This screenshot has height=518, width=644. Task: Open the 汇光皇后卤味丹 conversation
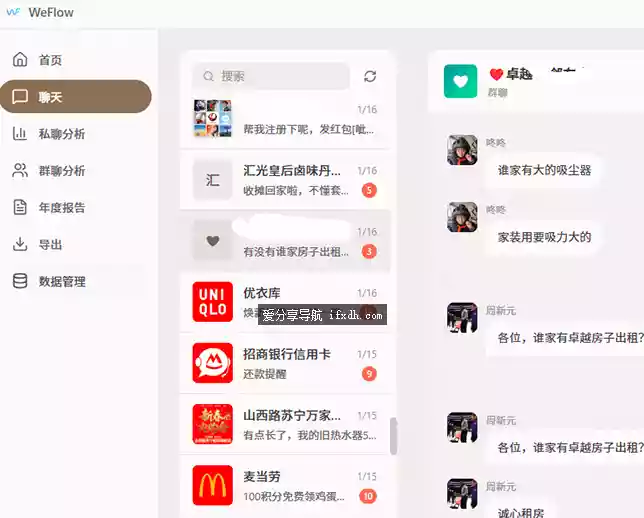[285, 180]
